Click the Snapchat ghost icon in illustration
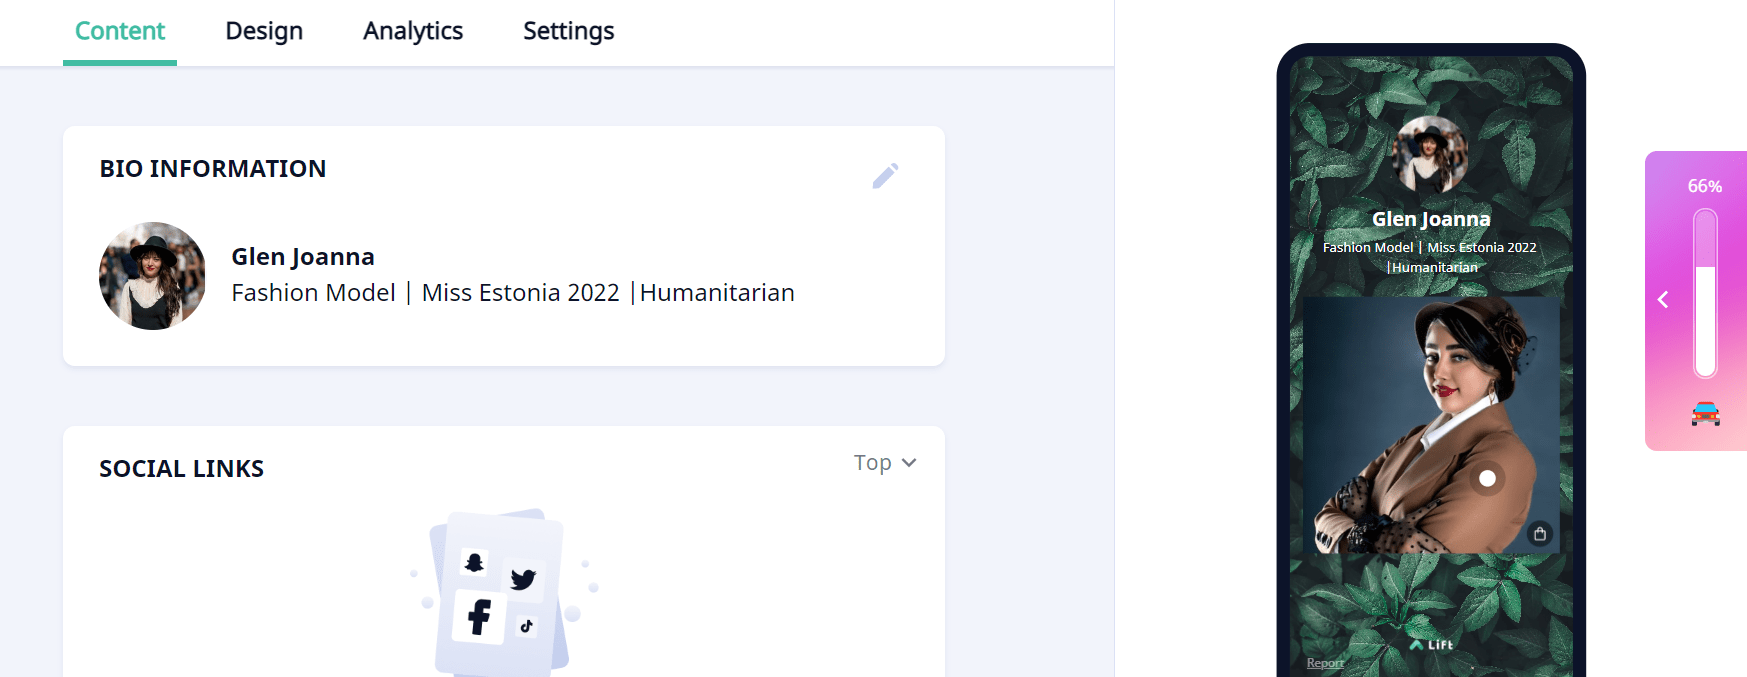Viewport: 1747px width, 677px height. point(474,562)
